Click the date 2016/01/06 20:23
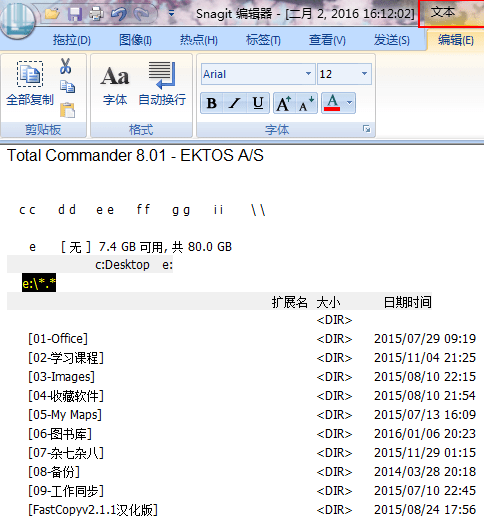Viewport: 484px width, 522px height. click(x=425, y=434)
